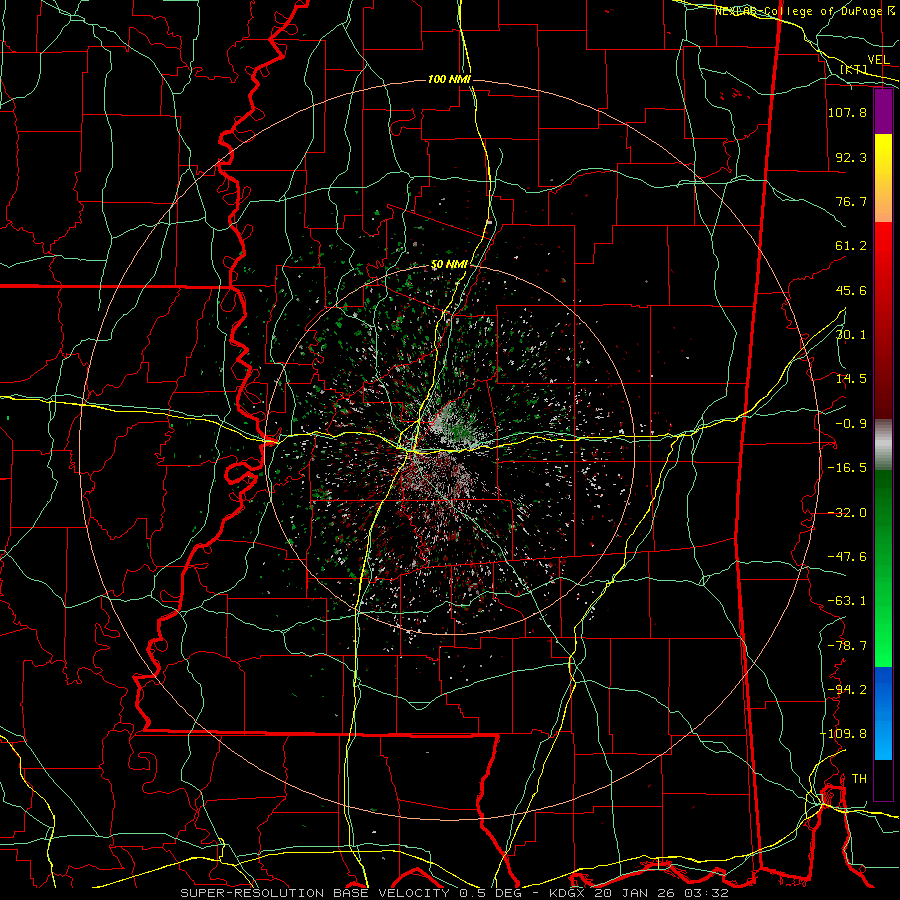
Task: Select the "VEL" legend heading
Action: [878, 60]
